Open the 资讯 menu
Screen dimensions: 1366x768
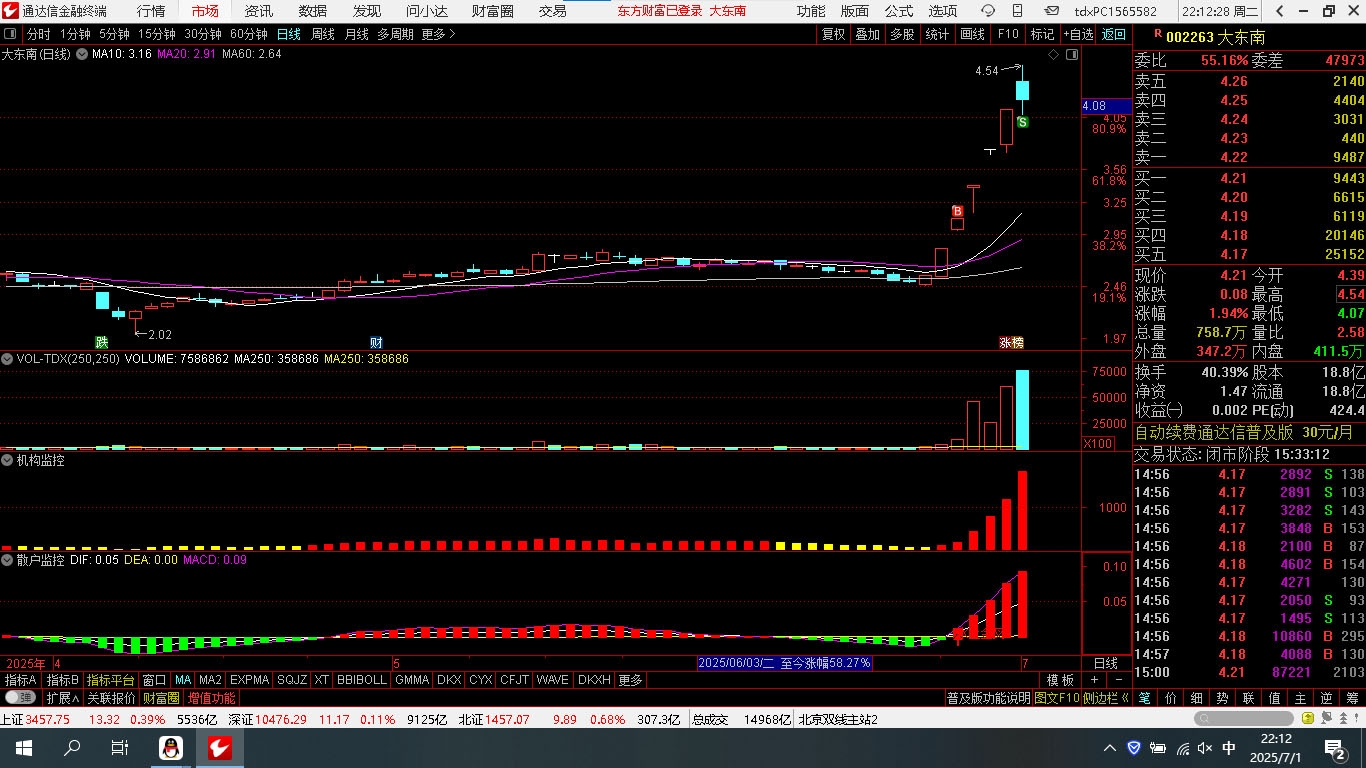(x=259, y=11)
